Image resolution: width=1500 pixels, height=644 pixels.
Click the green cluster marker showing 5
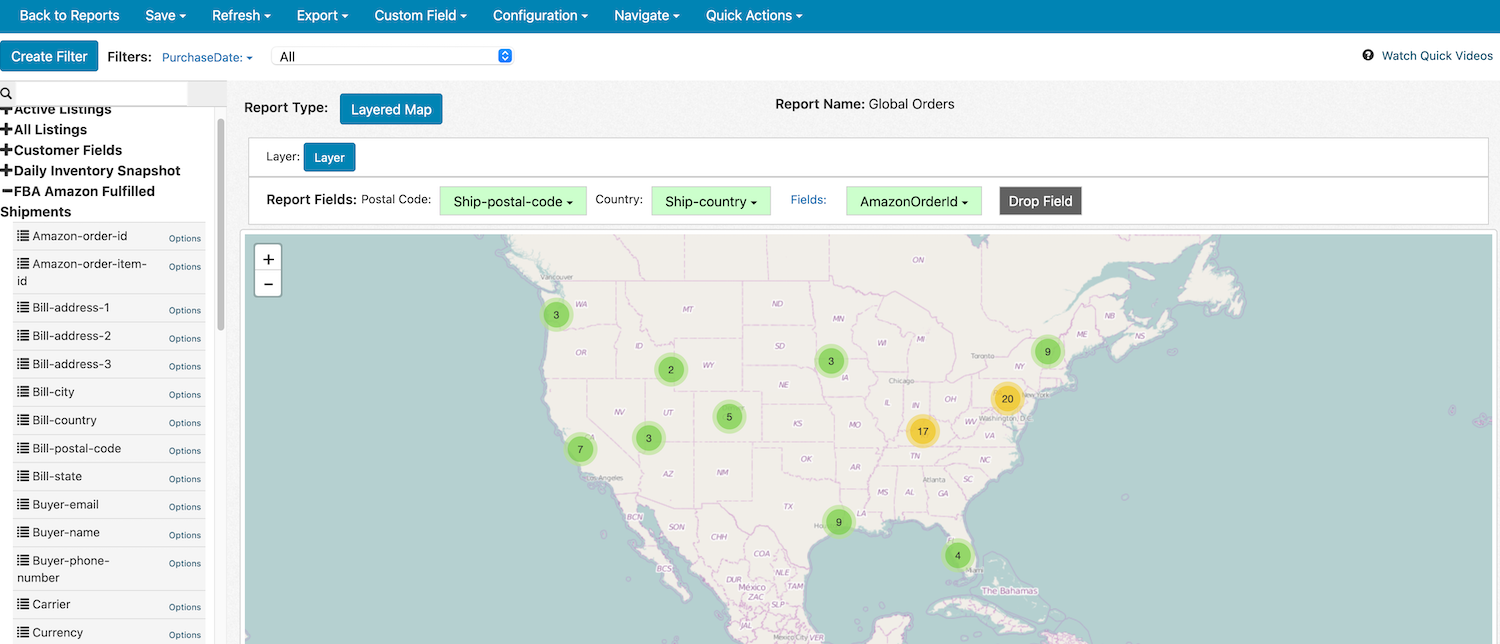pyautogui.click(x=729, y=417)
